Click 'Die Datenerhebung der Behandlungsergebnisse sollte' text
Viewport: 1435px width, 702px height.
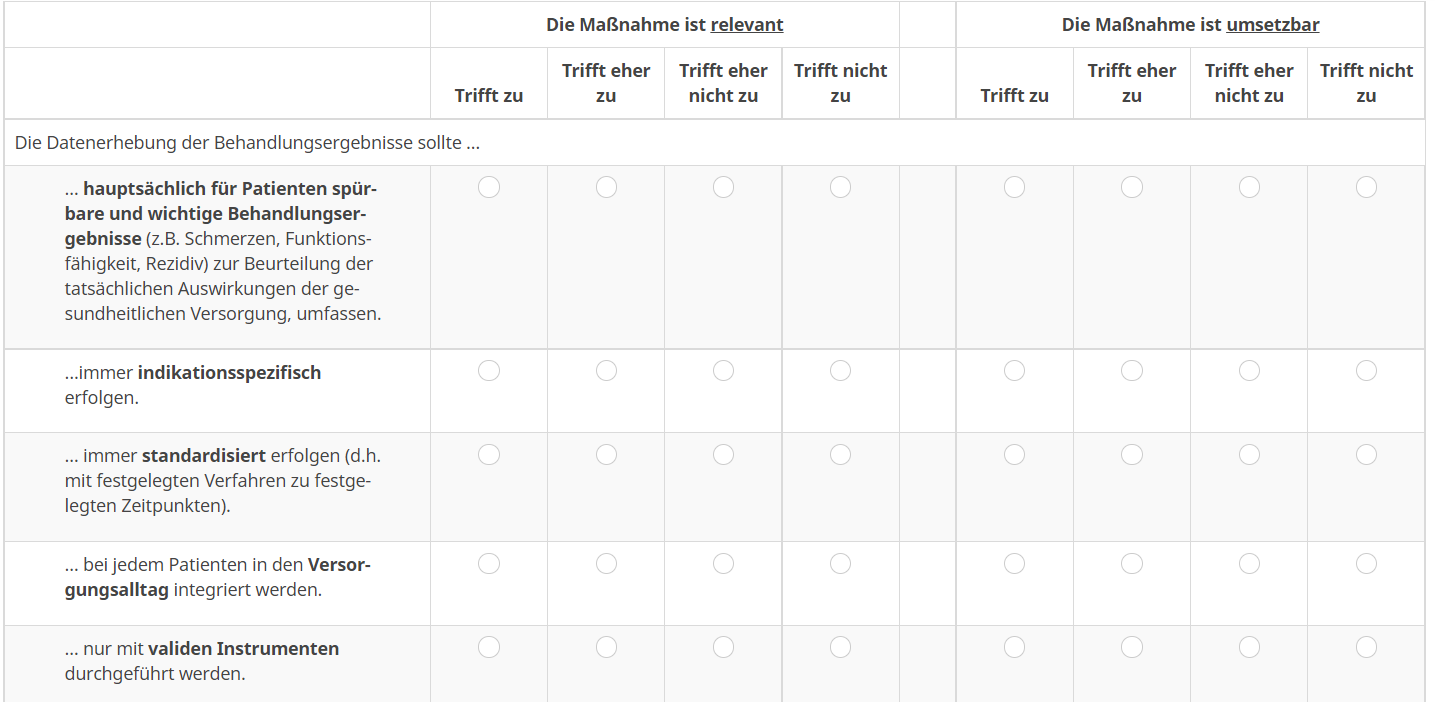[x=247, y=143]
